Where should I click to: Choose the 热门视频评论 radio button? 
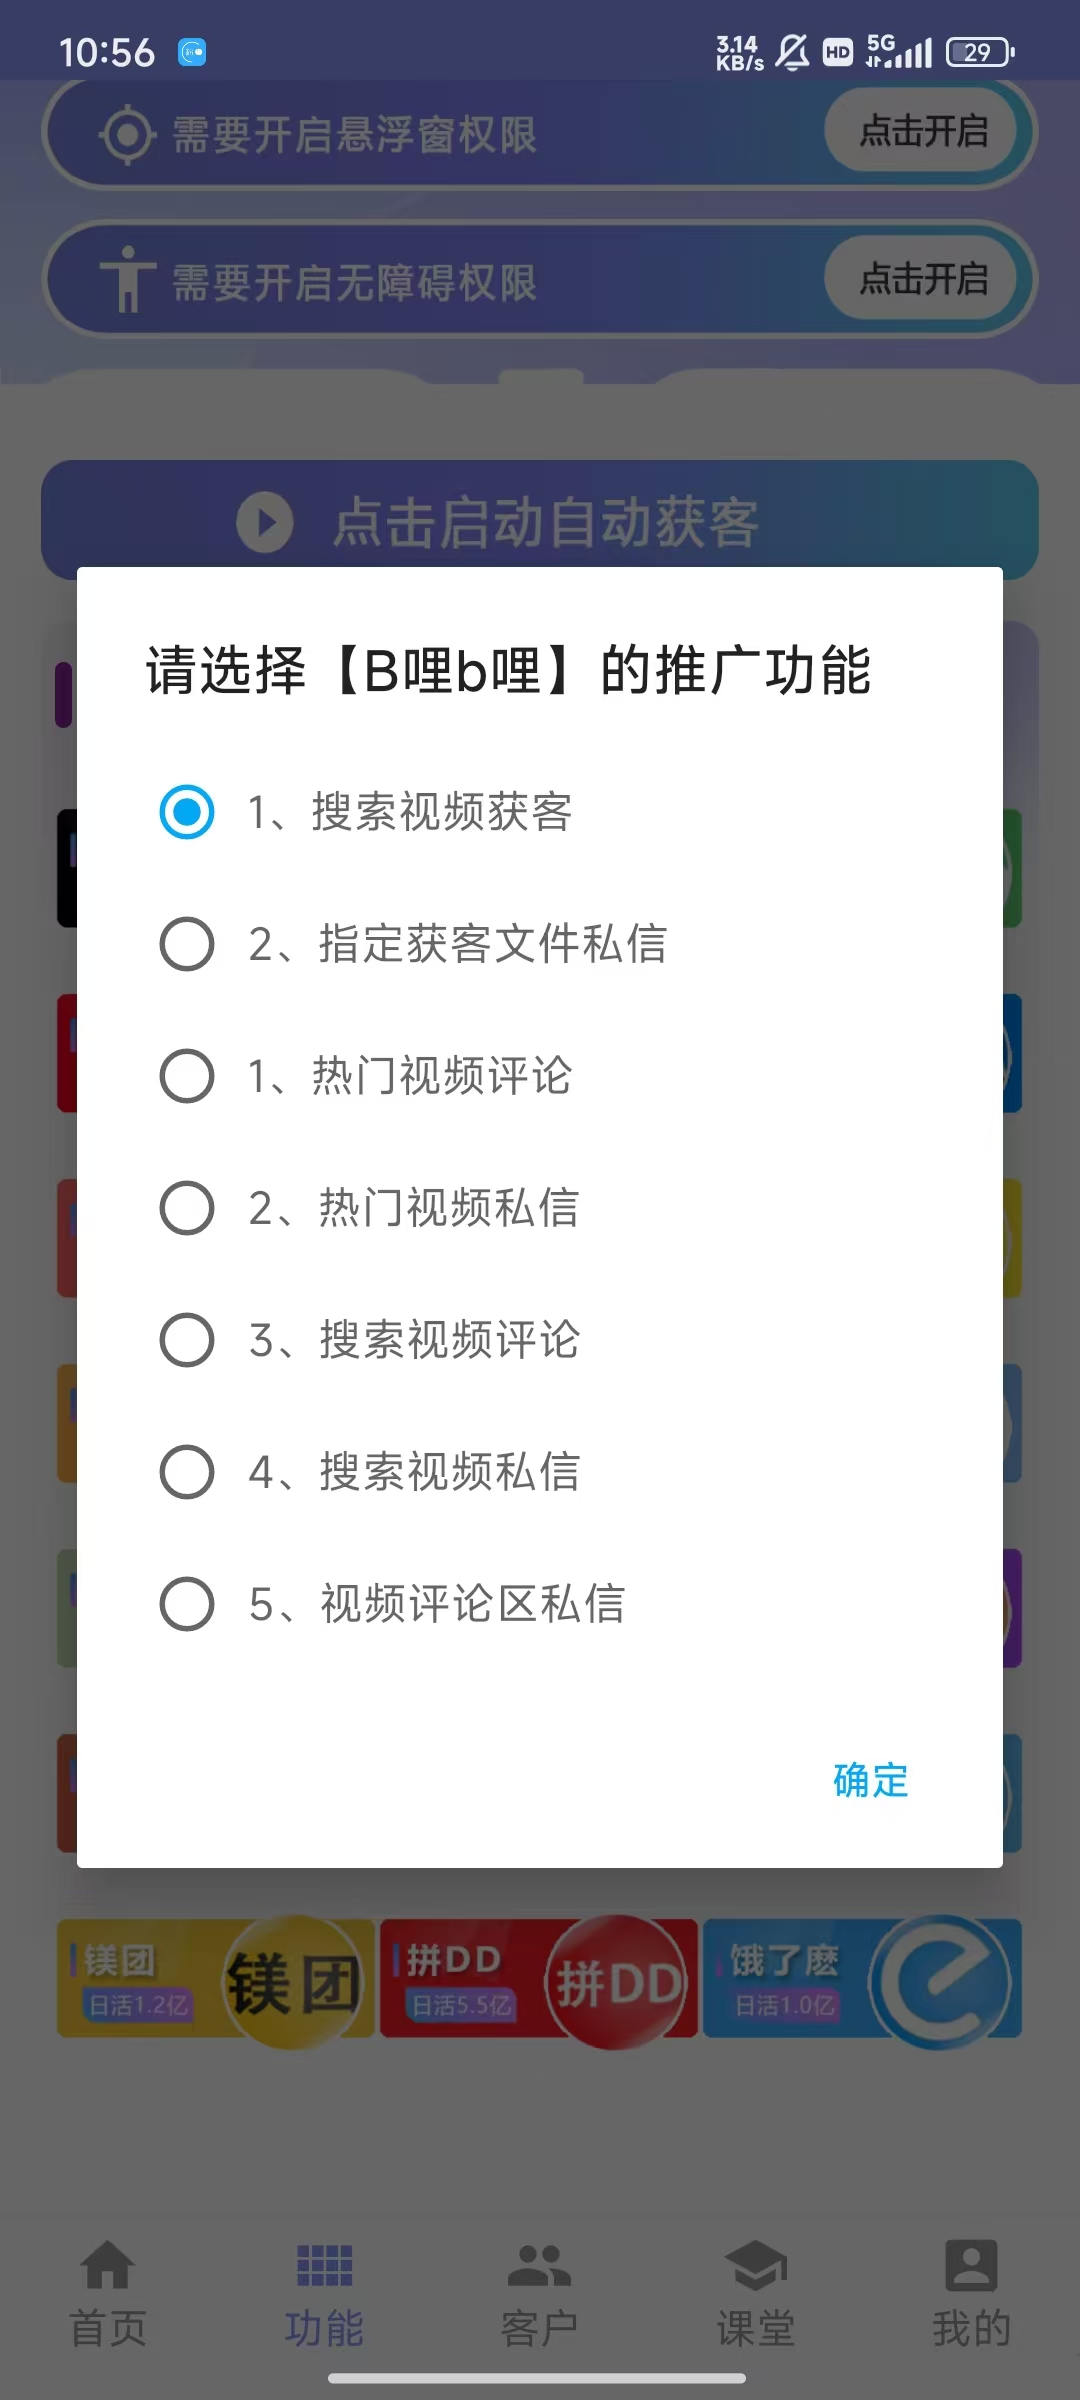pyautogui.click(x=187, y=1076)
